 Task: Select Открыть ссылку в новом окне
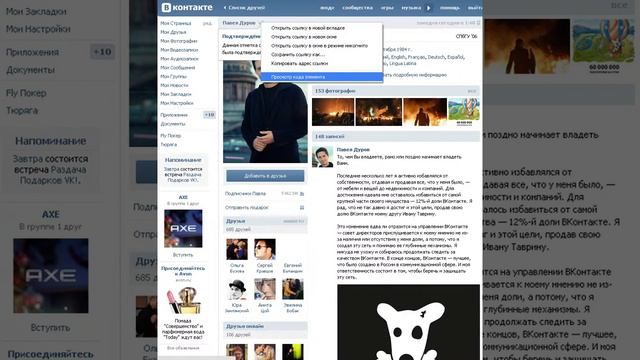322,37
